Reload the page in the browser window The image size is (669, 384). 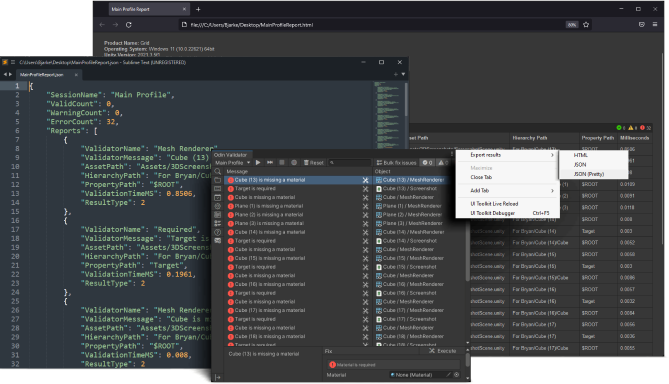click(128, 25)
